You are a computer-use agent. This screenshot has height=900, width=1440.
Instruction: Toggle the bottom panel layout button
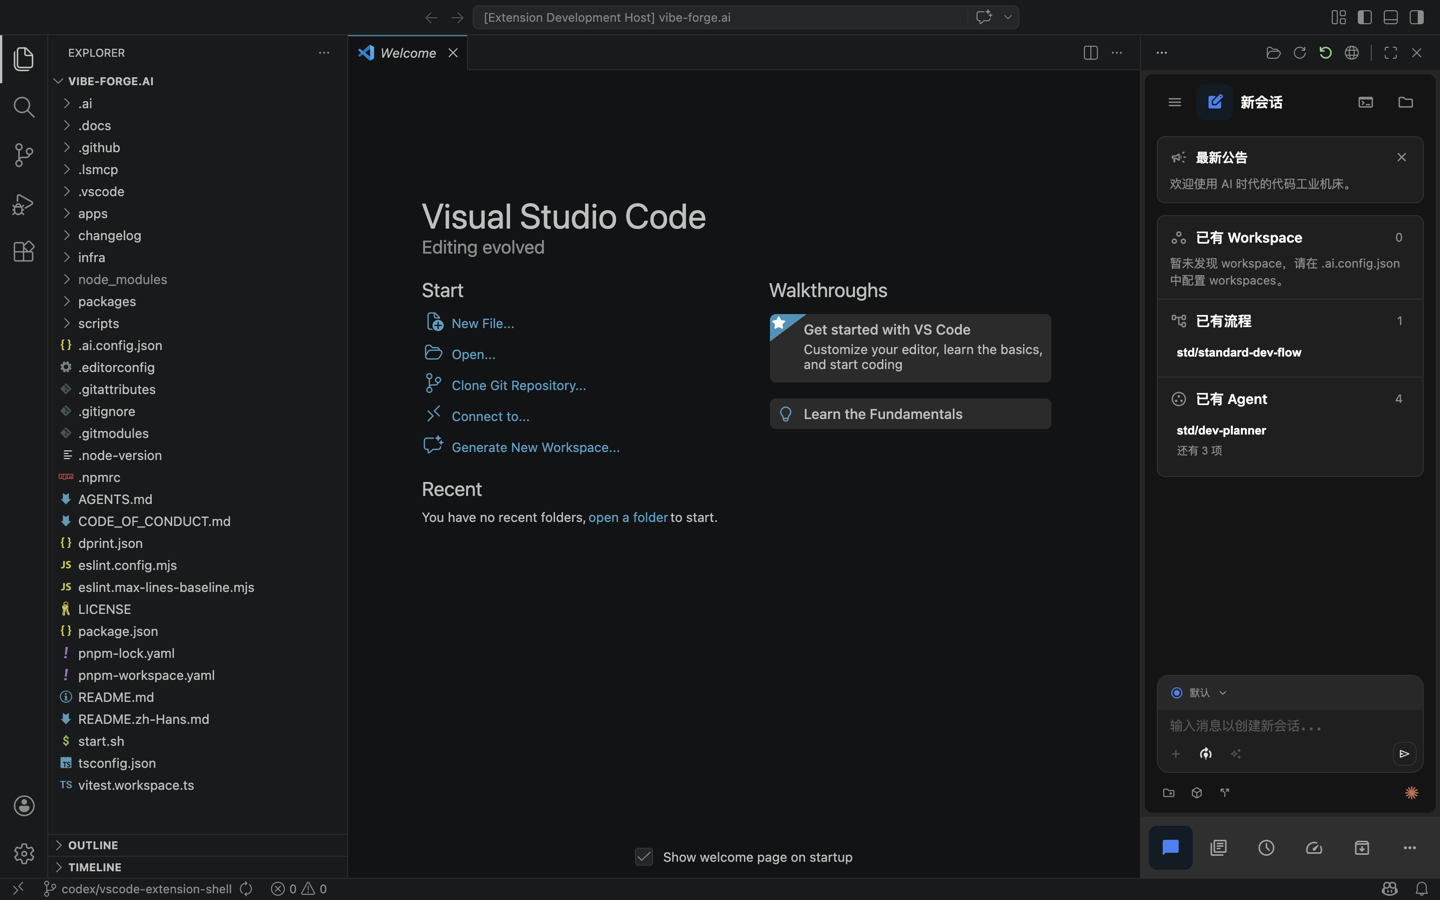pyautogui.click(x=1391, y=17)
